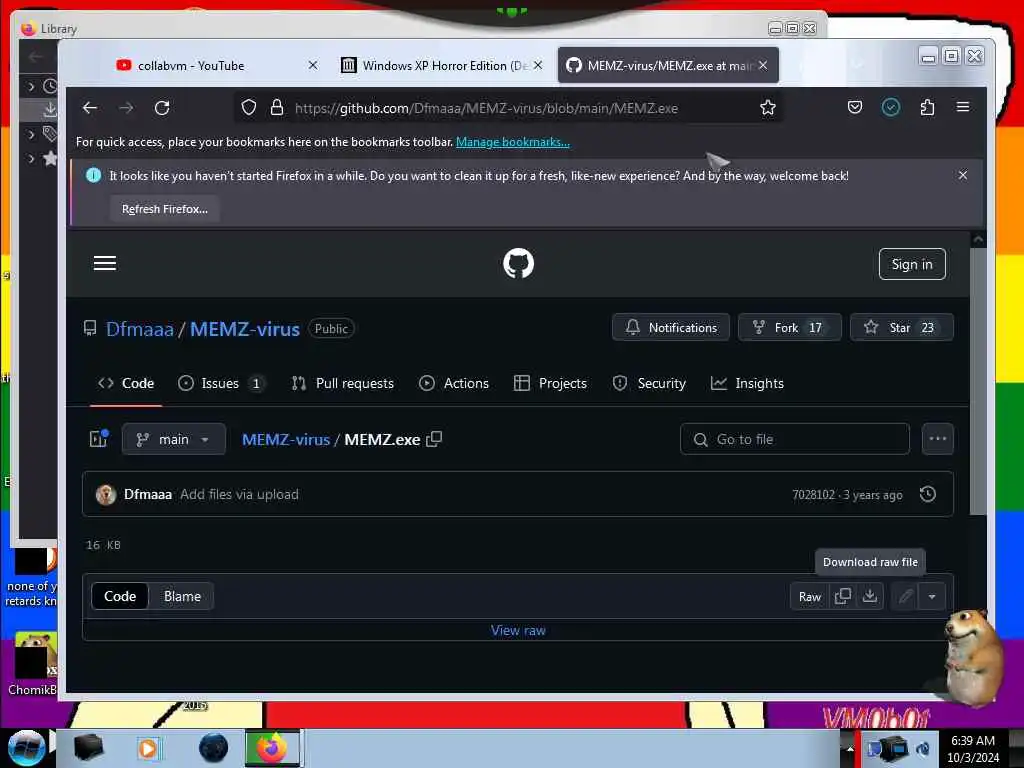
Task: Click the blue circular checkmark toolbar icon
Action: (x=891, y=107)
